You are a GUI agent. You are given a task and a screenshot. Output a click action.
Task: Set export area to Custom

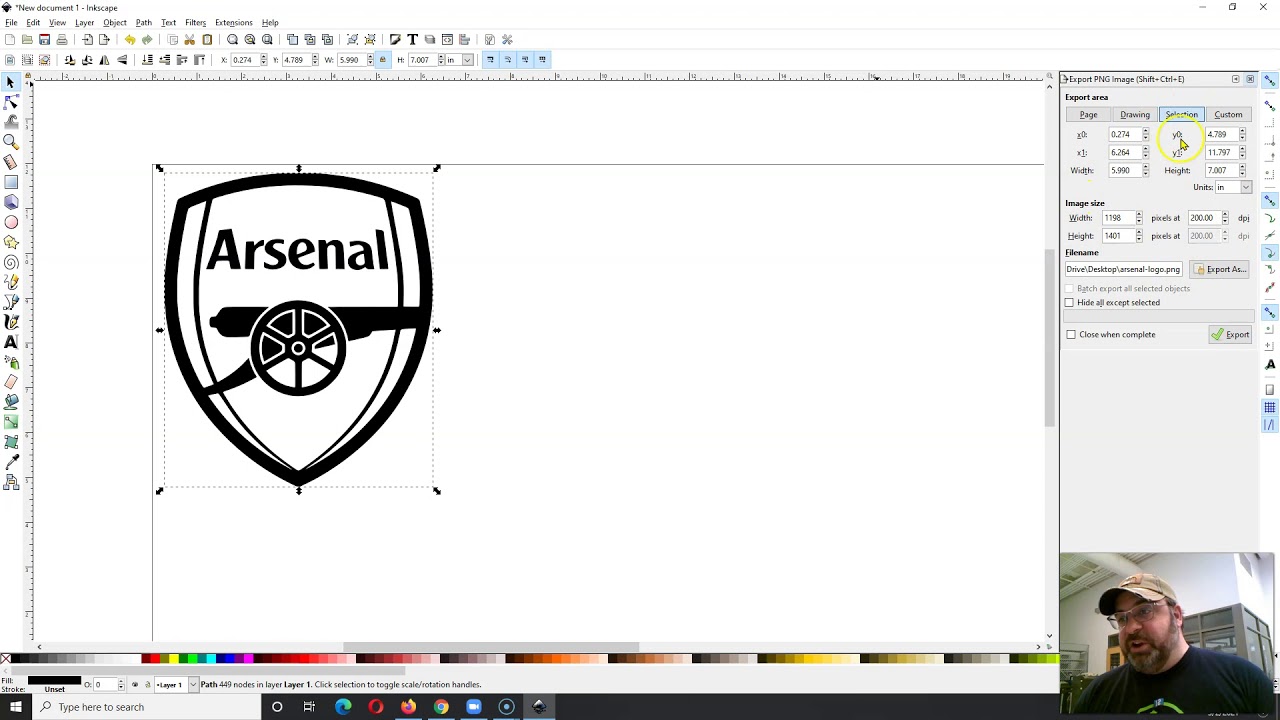click(1228, 115)
